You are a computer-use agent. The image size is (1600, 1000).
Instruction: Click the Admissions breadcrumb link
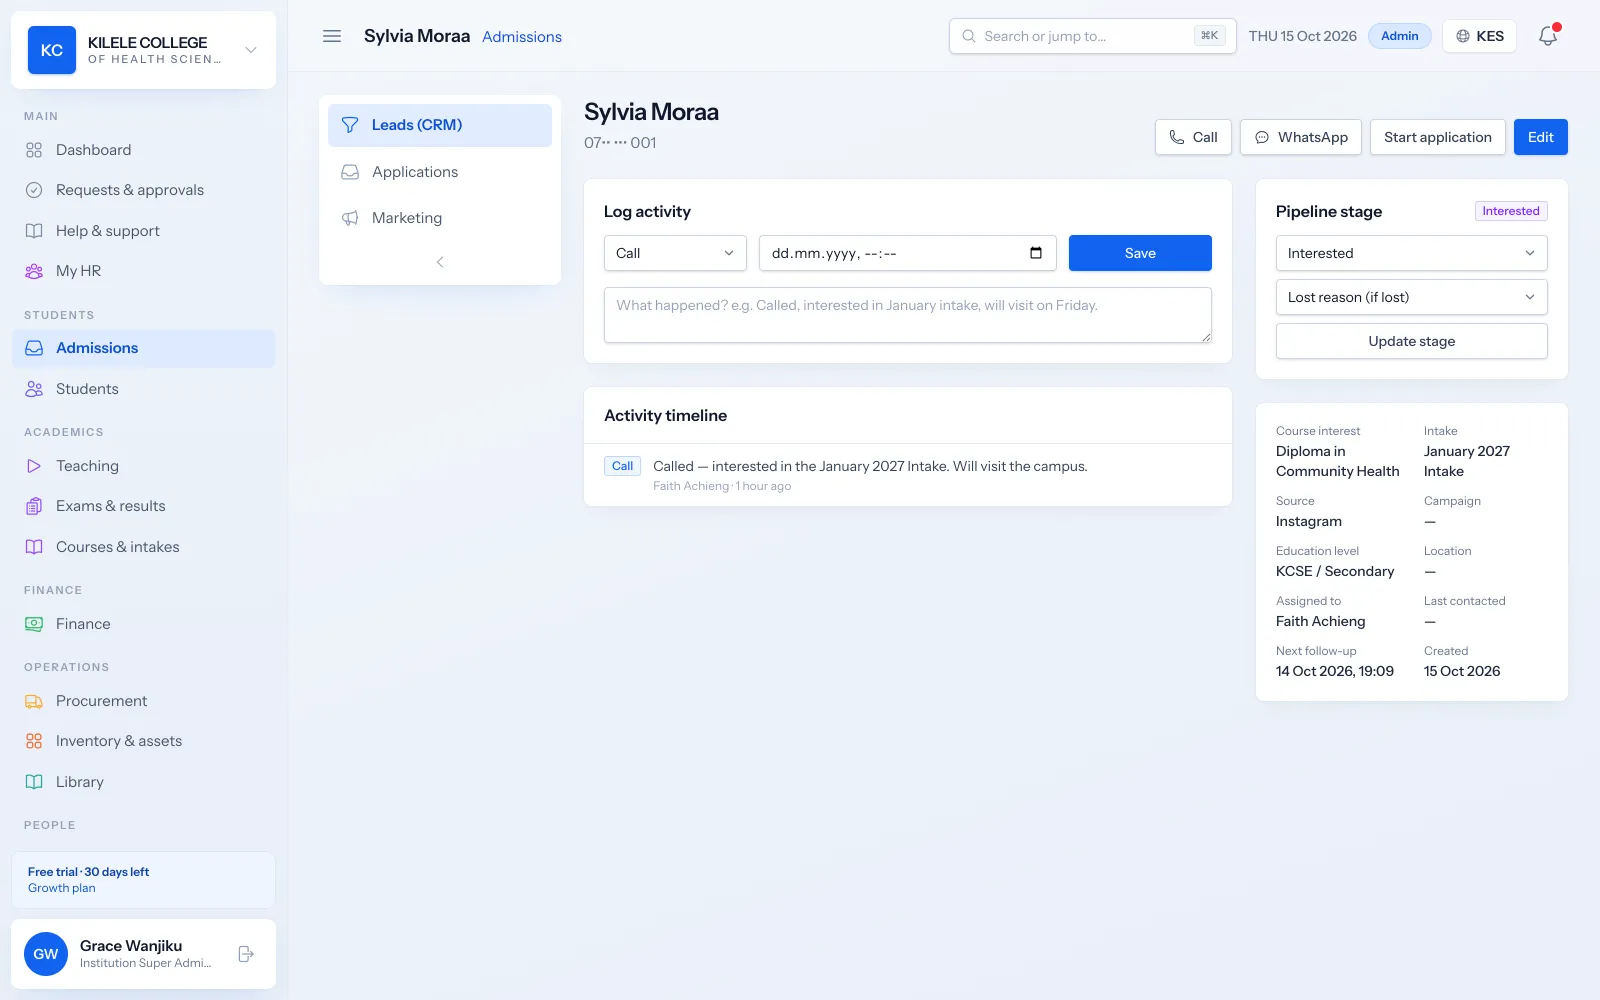coord(522,37)
